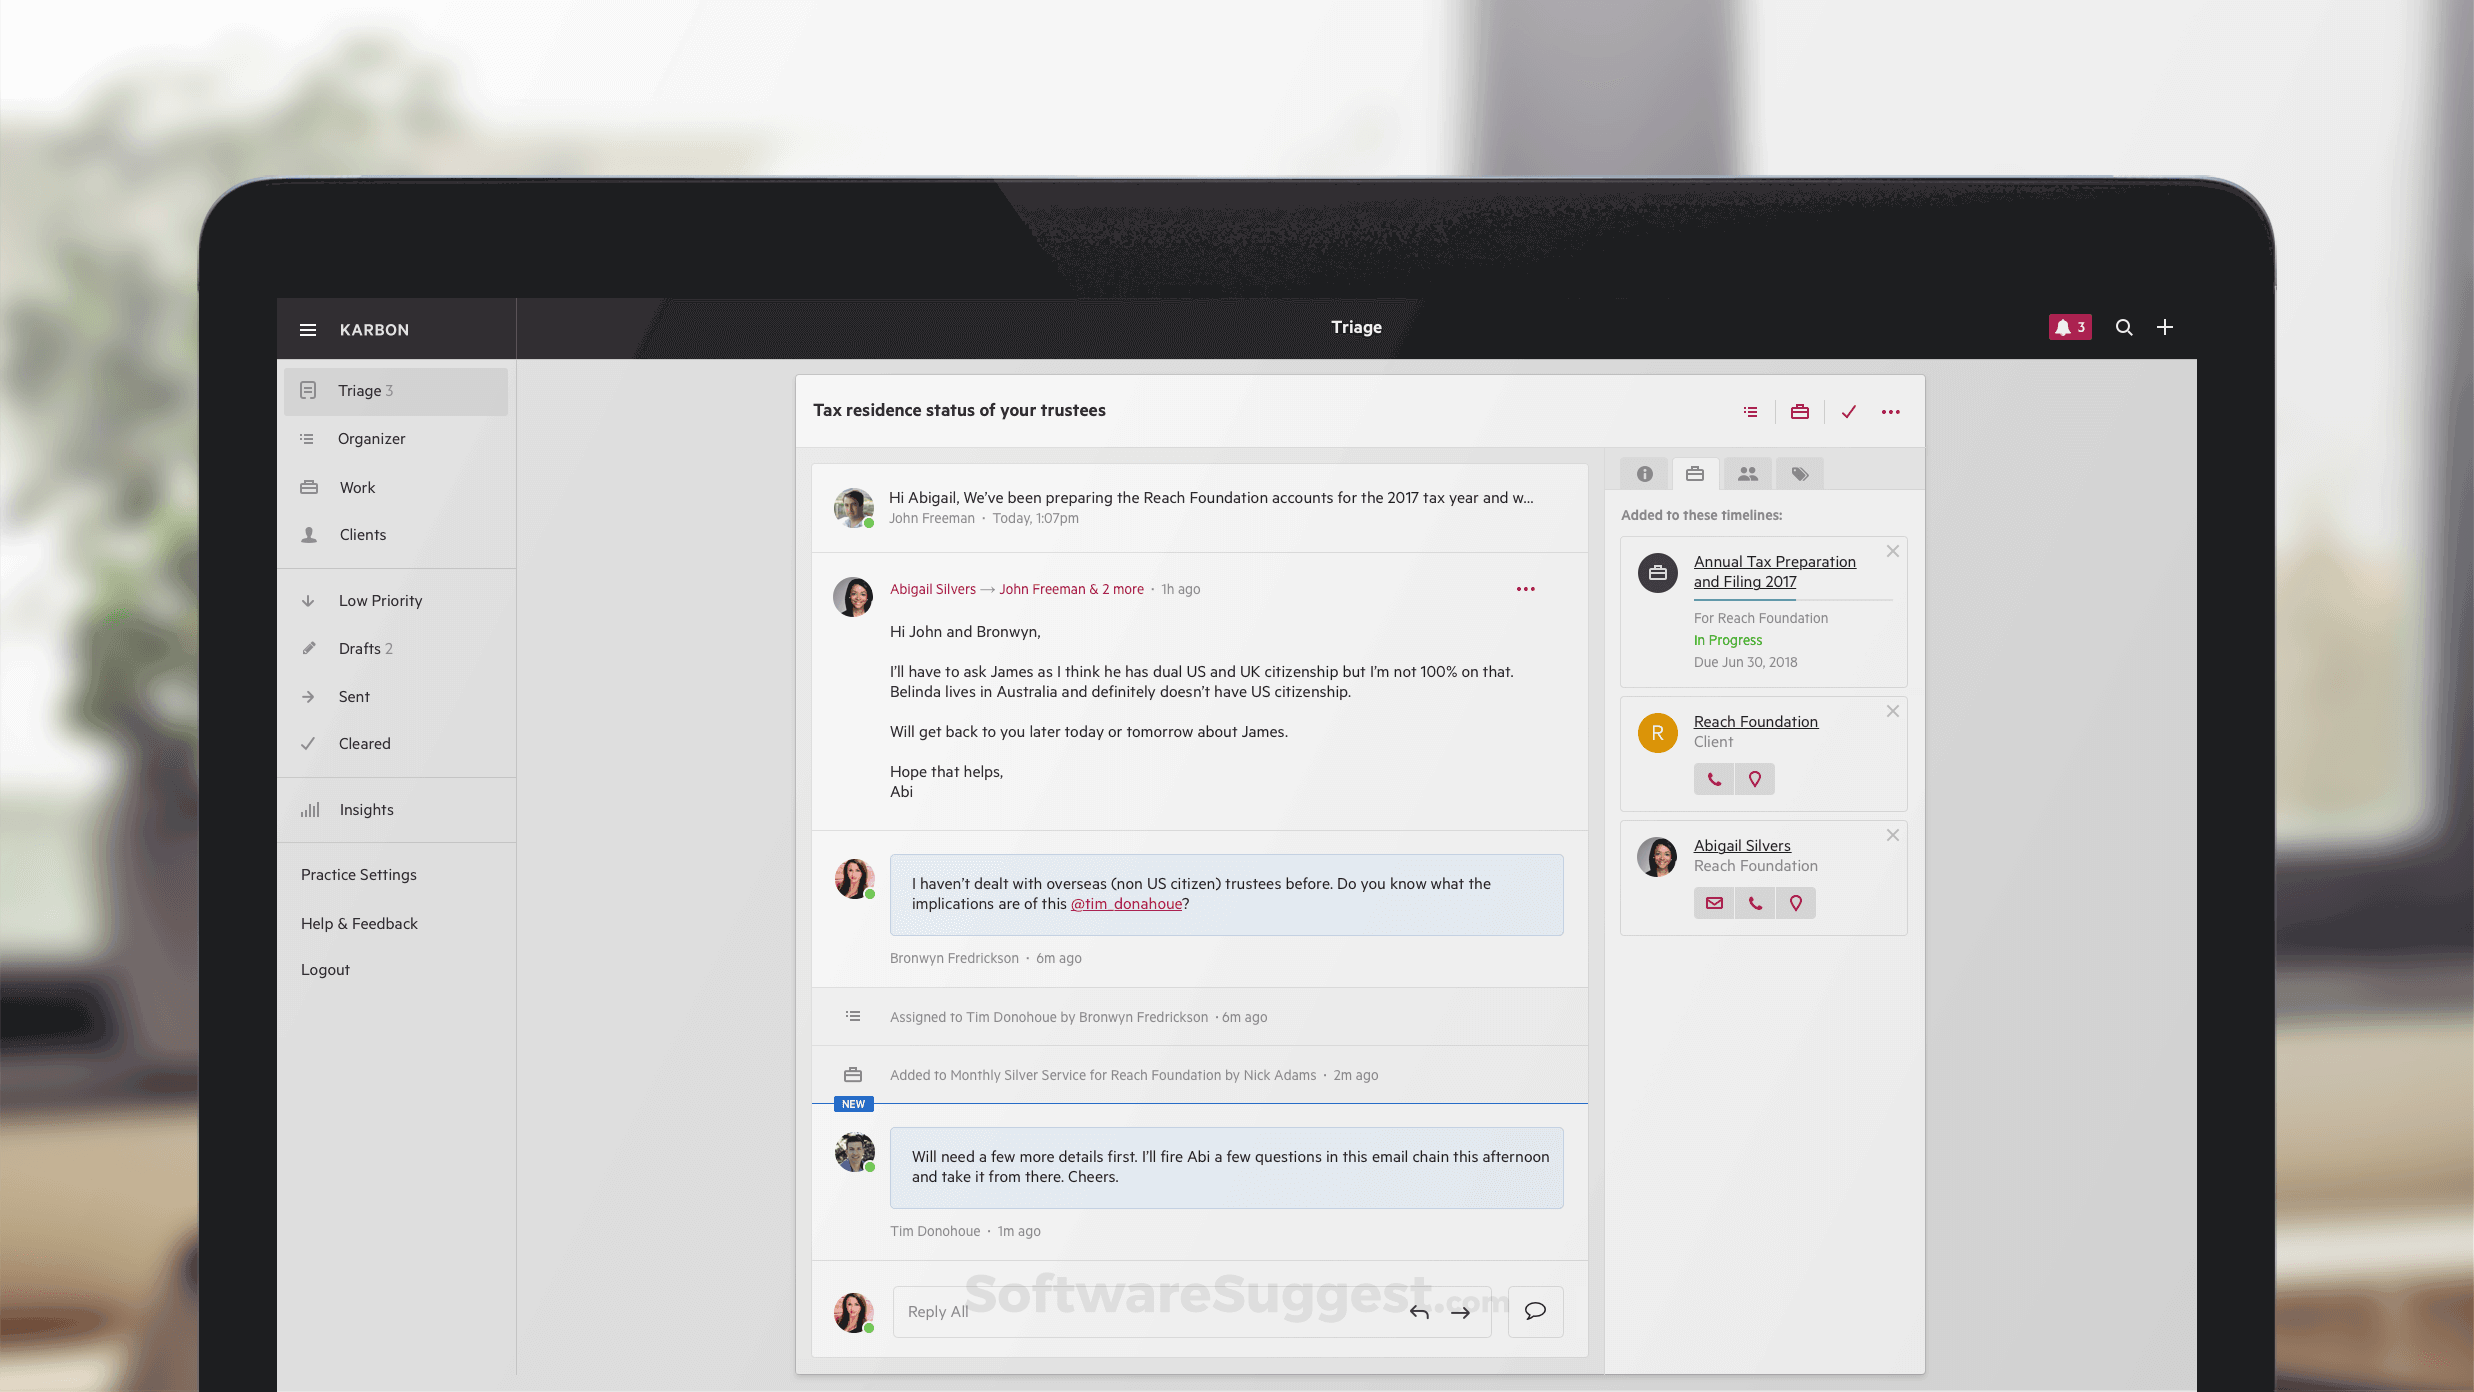Open the Triage sidebar section

point(364,391)
